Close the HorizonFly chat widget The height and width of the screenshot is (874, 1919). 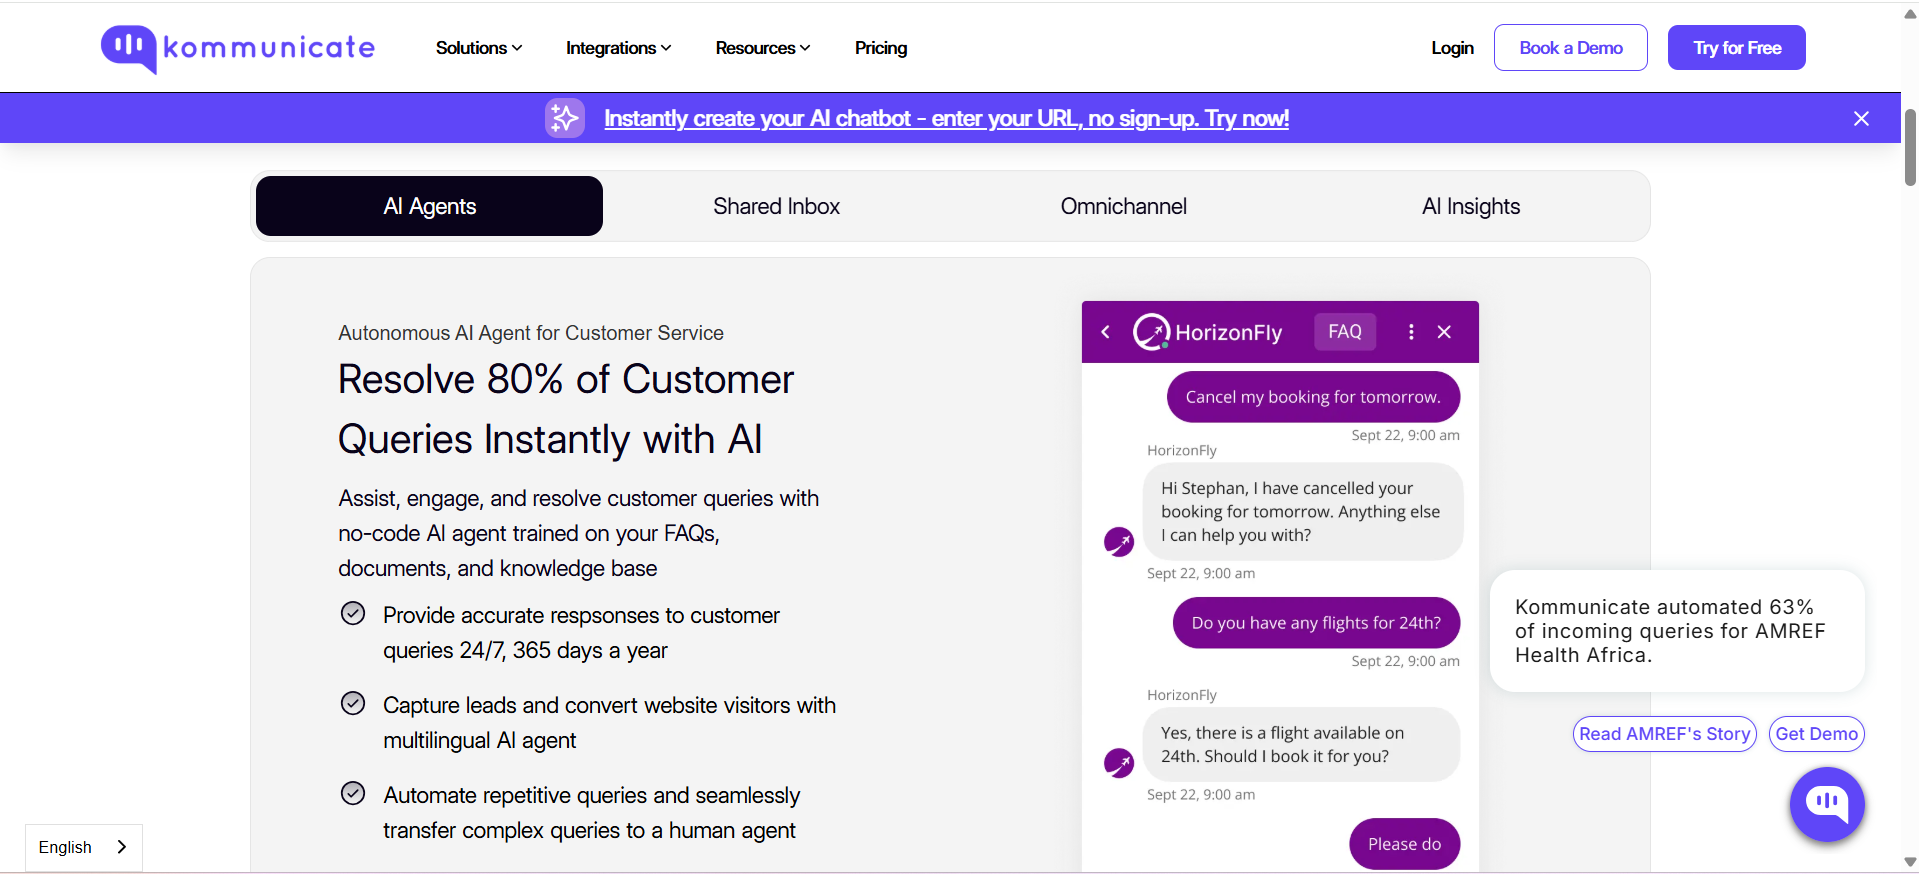coord(1444,332)
